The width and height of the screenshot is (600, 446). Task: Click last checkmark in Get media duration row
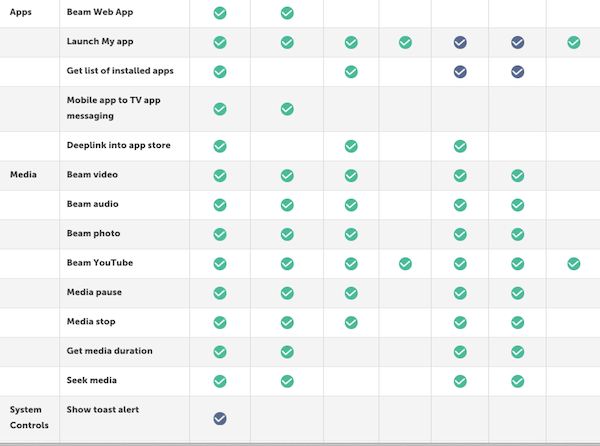517,352
